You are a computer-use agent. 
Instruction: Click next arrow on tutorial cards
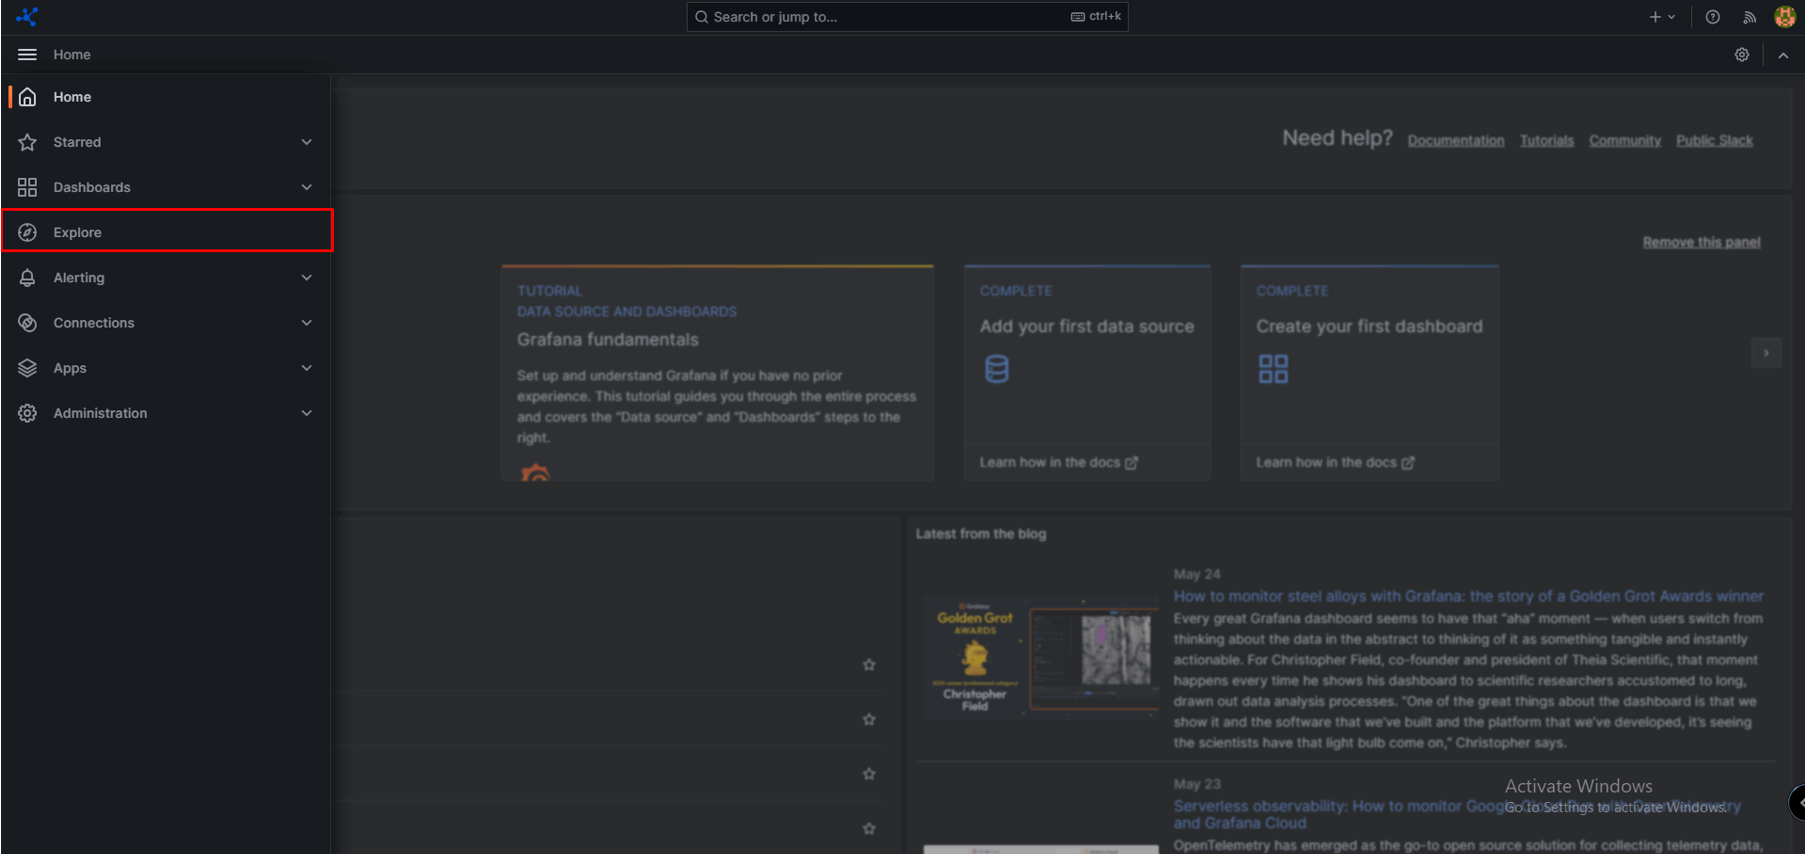[x=1766, y=353]
